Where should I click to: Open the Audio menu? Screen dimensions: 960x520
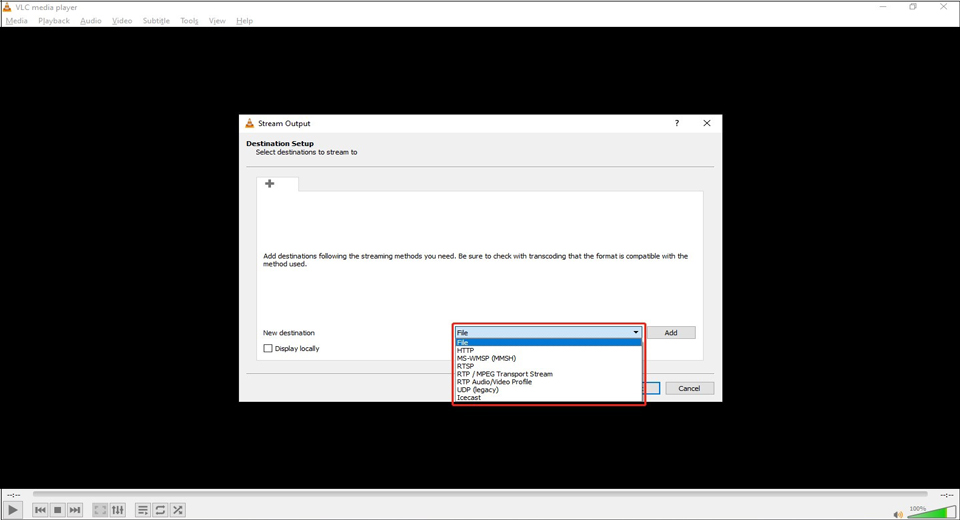point(91,20)
